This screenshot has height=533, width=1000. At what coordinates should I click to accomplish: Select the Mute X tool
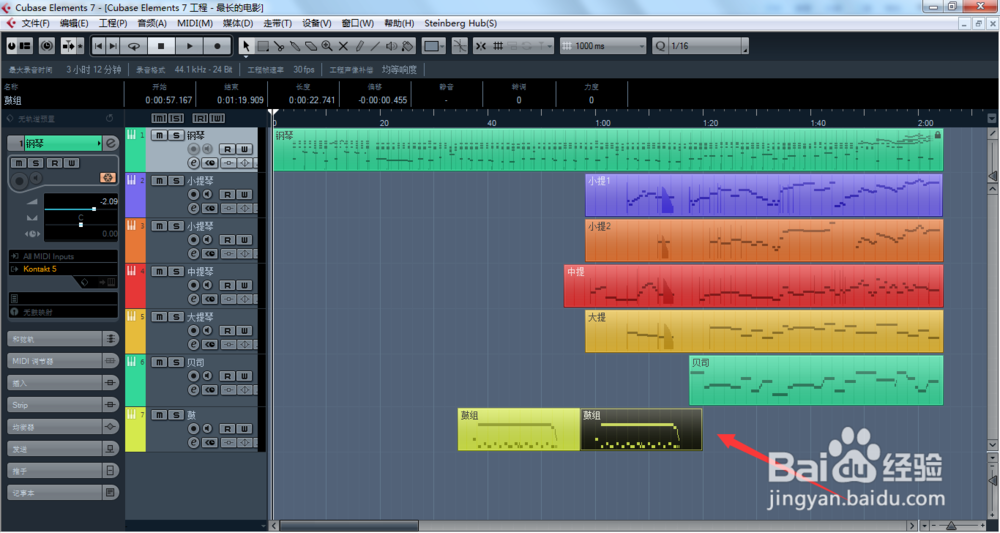(x=343, y=46)
